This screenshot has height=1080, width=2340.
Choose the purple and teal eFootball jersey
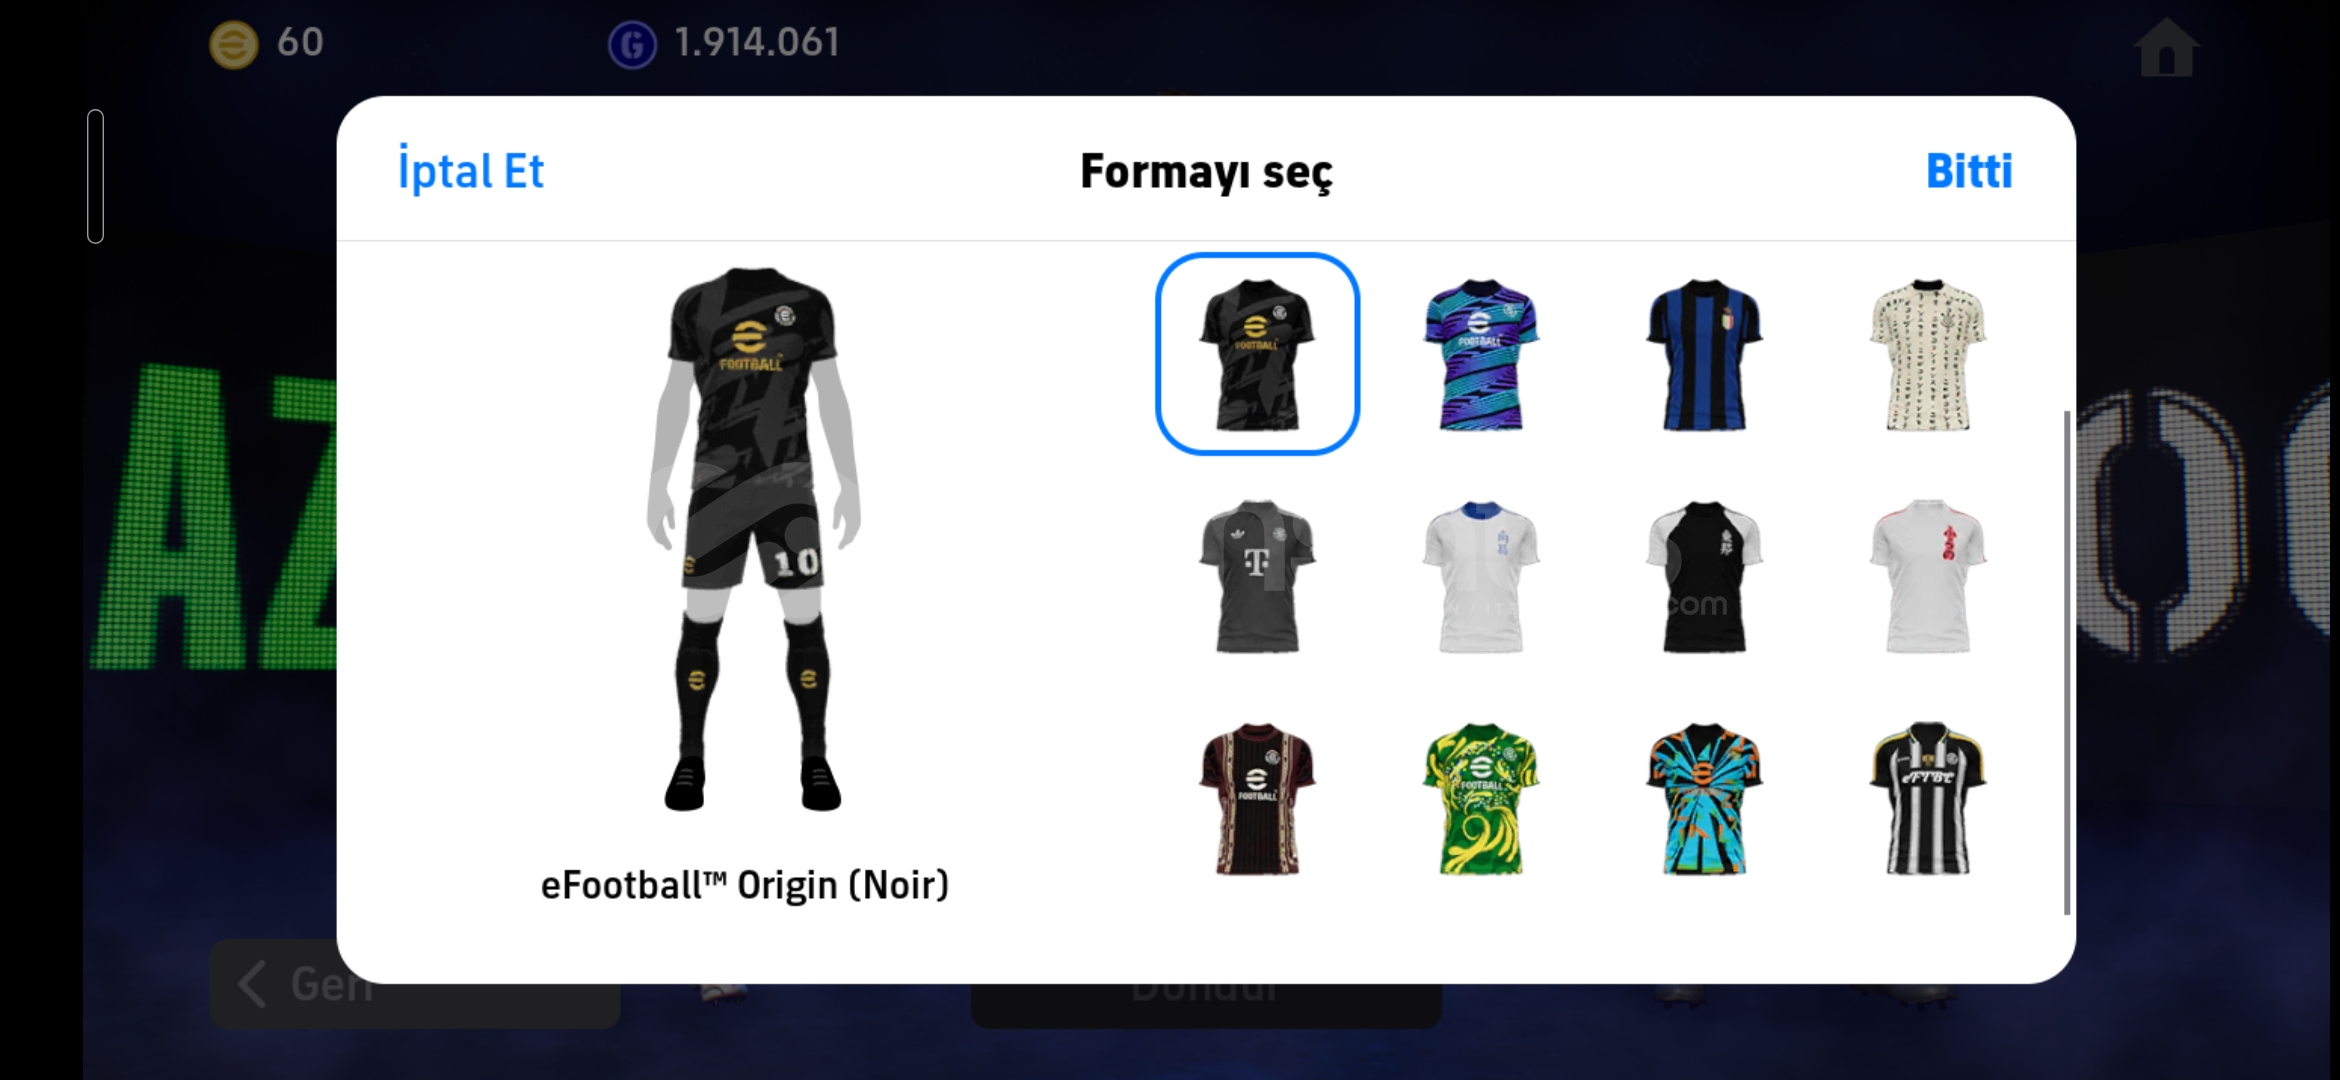(x=1481, y=355)
